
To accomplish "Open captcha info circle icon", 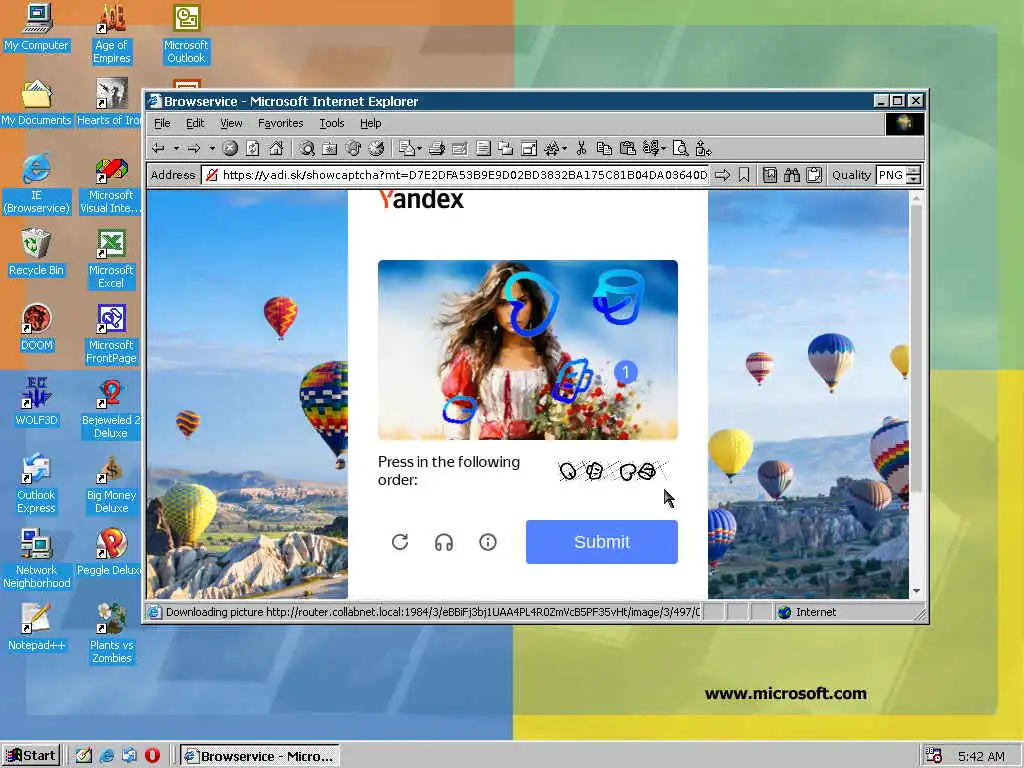I will coord(488,542).
